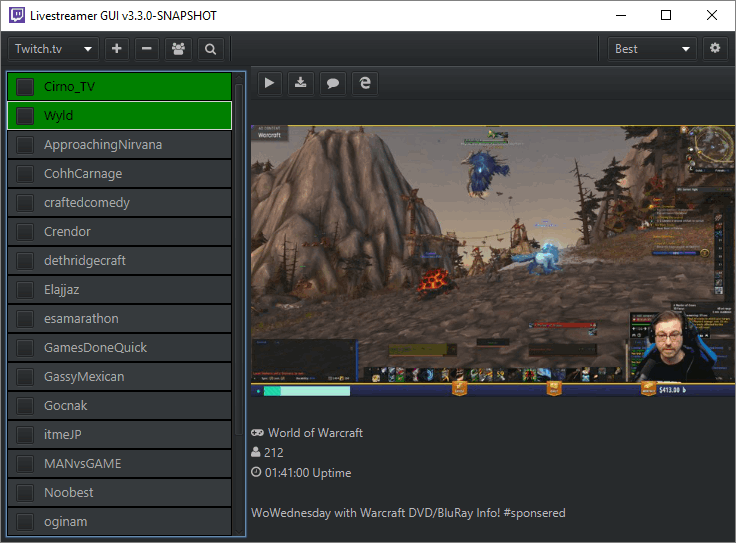
Task: Open the import followed channels icon
Action: (178, 49)
